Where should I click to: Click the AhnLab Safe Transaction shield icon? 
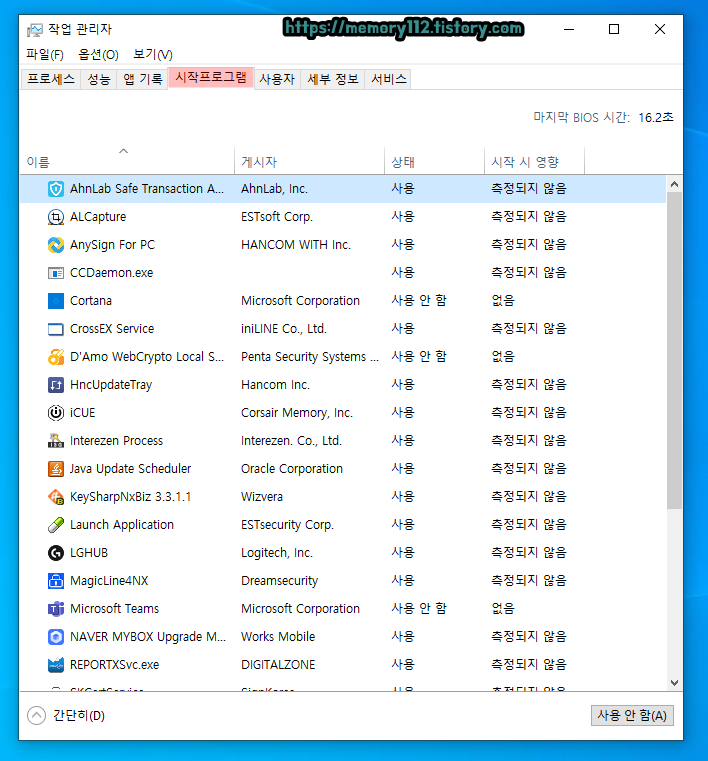click(x=56, y=189)
